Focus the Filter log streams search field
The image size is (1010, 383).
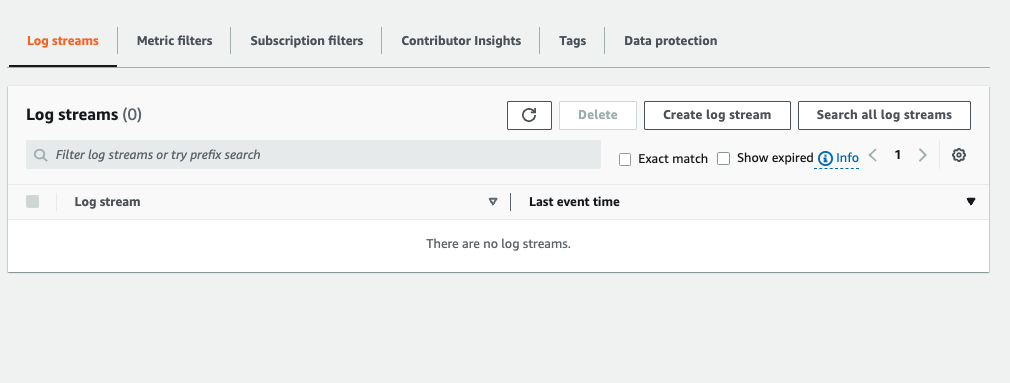point(313,155)
